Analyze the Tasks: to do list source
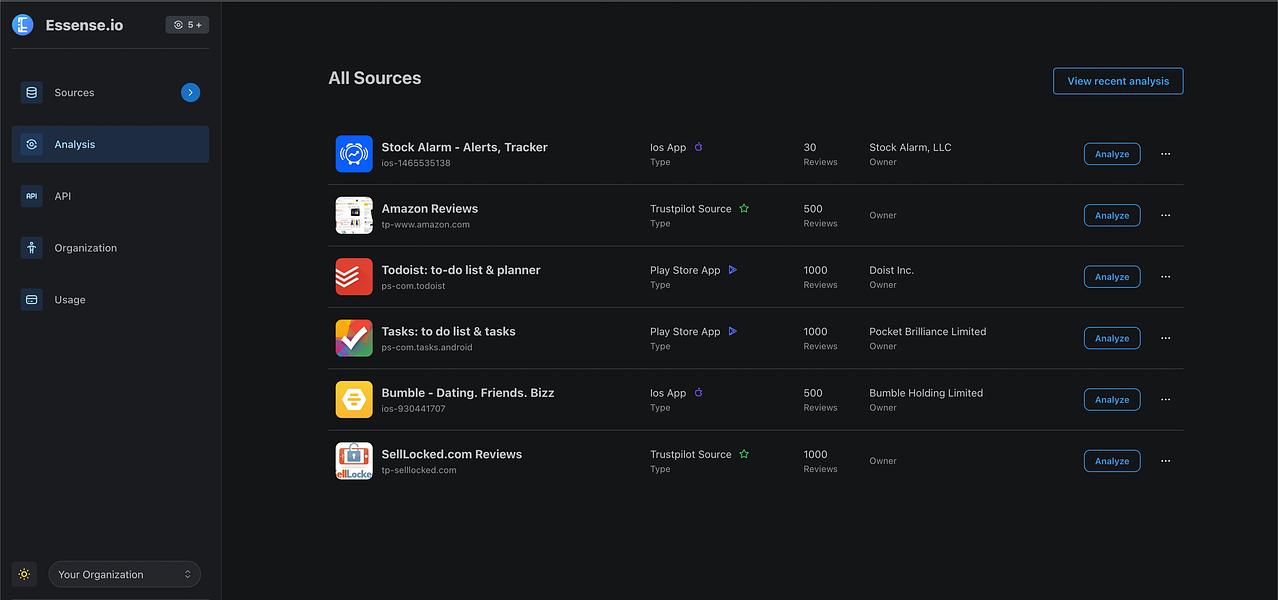This screenshot has width=1278, height=600. [1112, 338]
